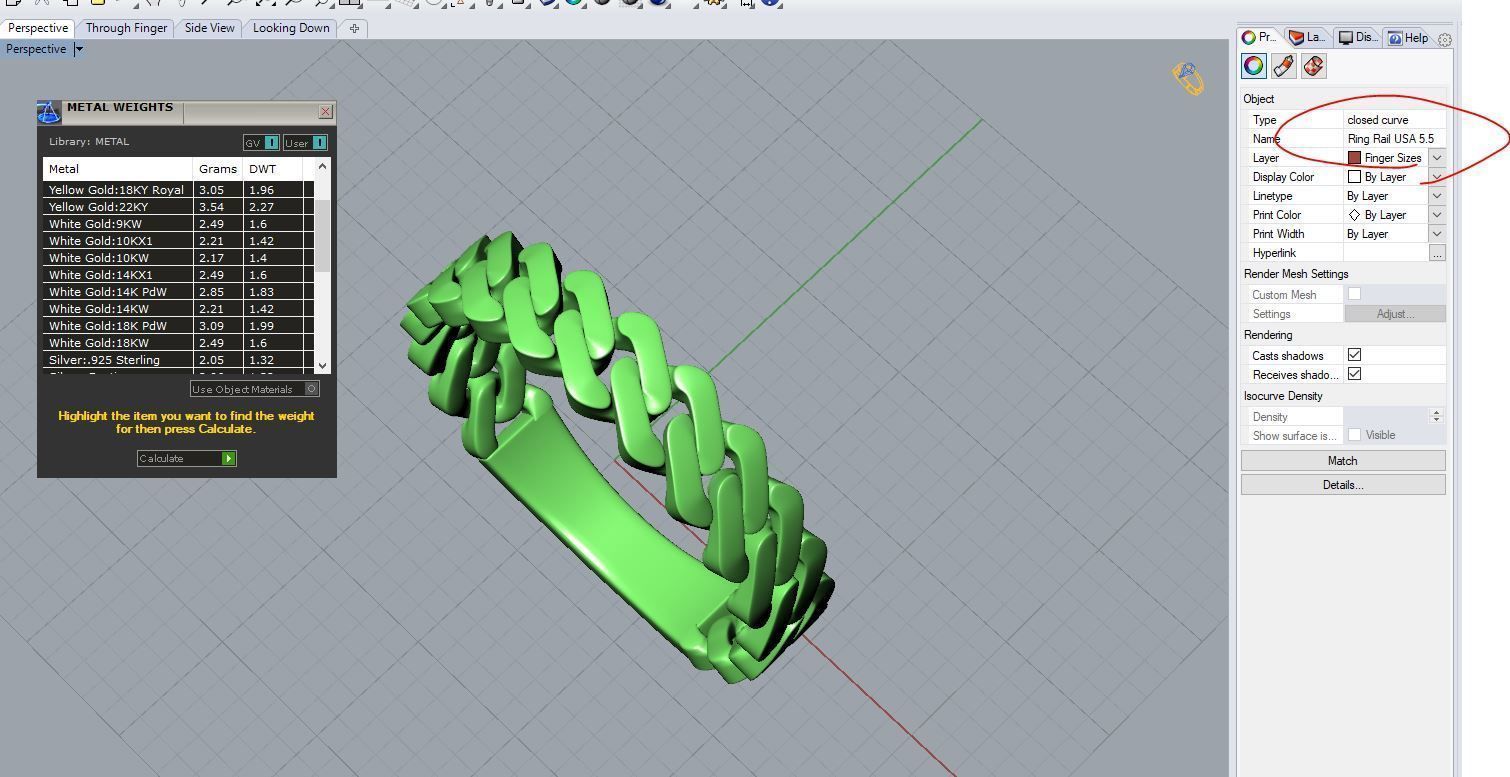The image size is (1510, 777).
Task: Open the Layer dropdown for Finger Sizes
Action: (x=1437, y=158)
